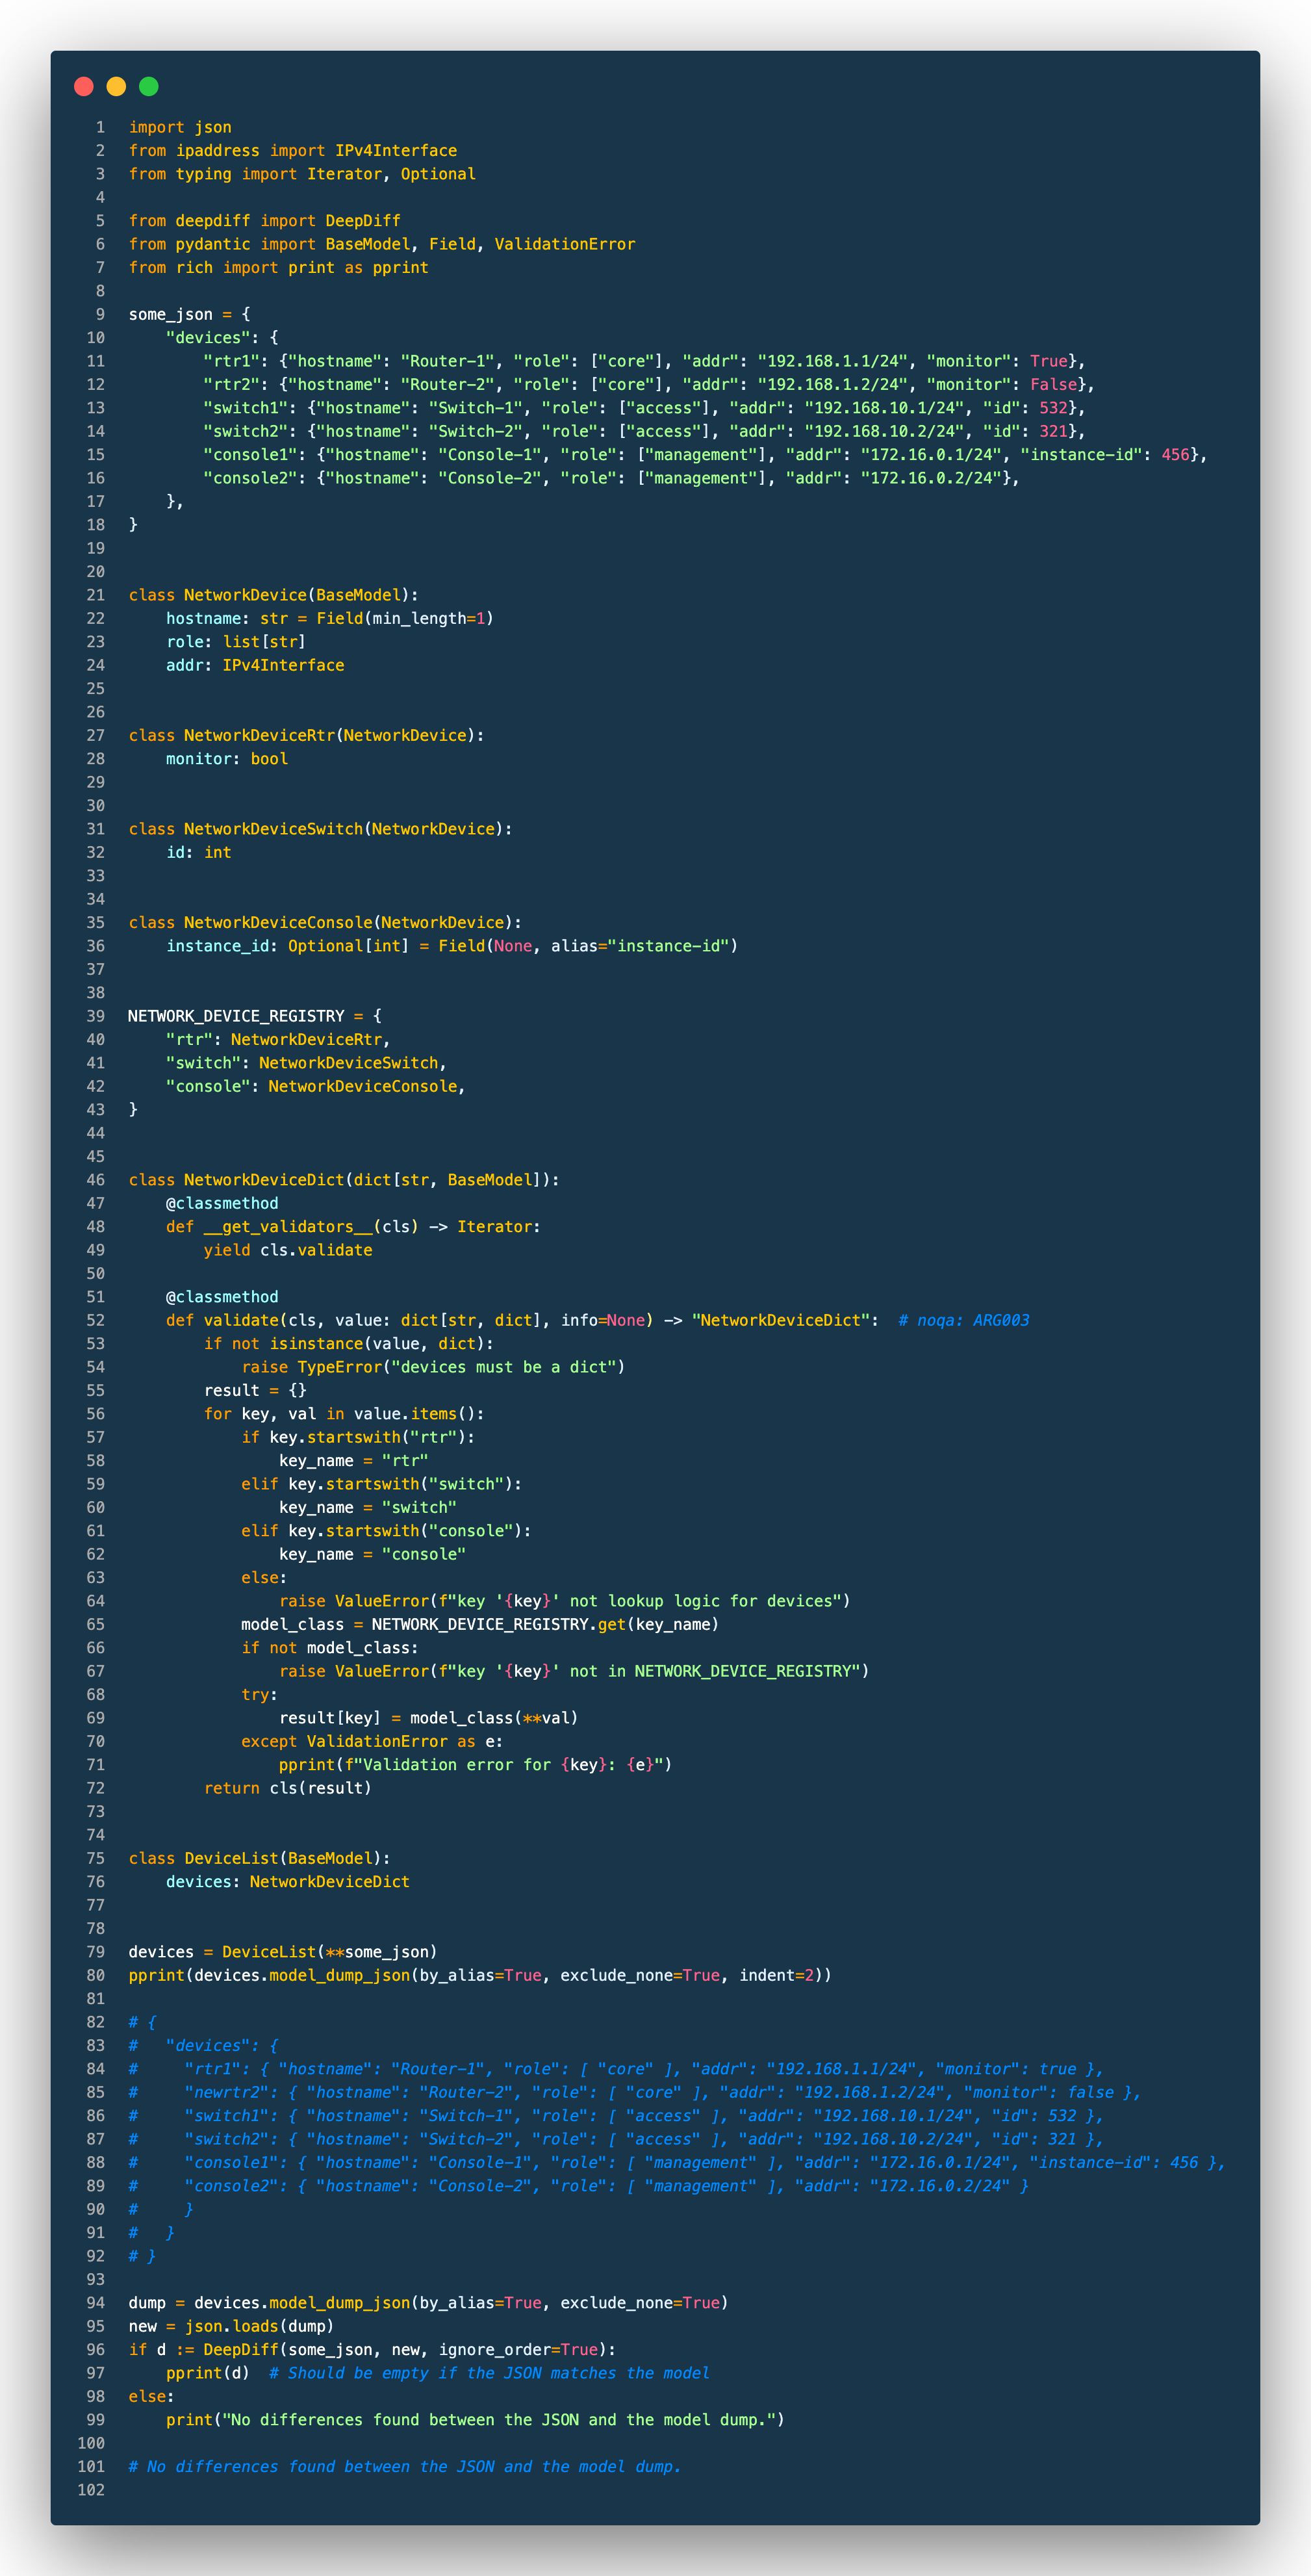Image resolution: width=1311 pixels, height=2576 pixels.
Task: Click the '# noqa: ARG003' comment
Action: [963, 1321]
